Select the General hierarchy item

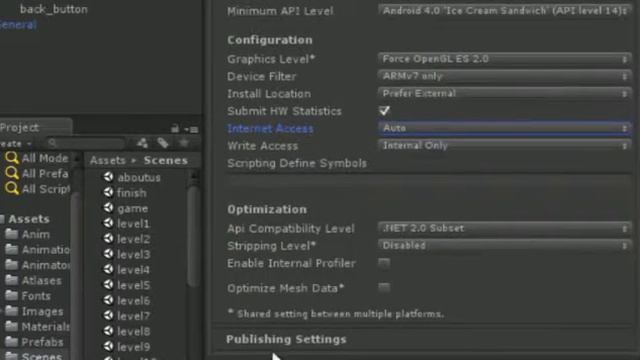click(x=18, y=24)
